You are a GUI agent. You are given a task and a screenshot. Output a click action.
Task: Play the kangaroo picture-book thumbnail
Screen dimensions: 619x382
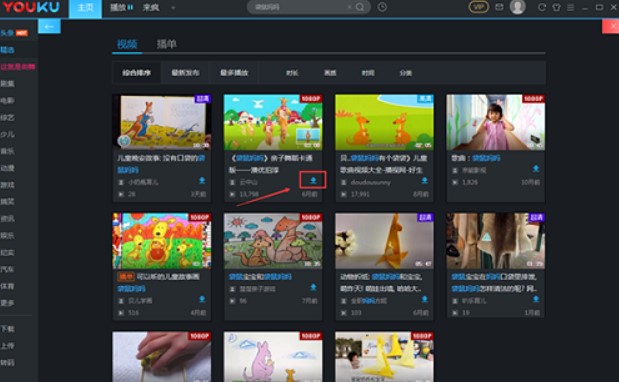click(x=162, y=122)
